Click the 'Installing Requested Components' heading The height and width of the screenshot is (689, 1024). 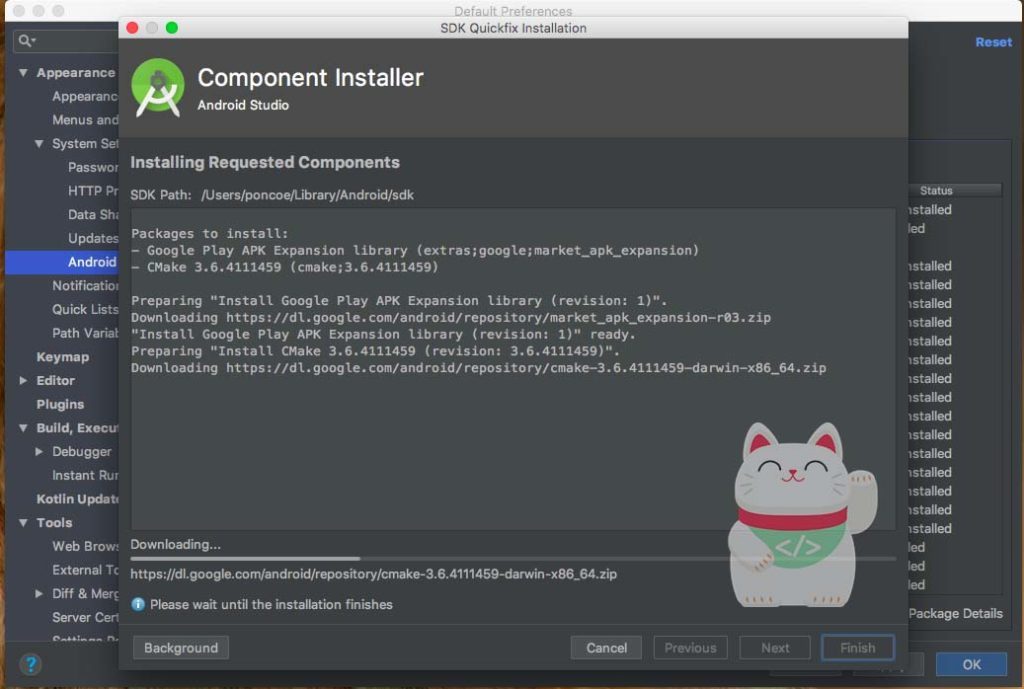[x=265, y=162]
